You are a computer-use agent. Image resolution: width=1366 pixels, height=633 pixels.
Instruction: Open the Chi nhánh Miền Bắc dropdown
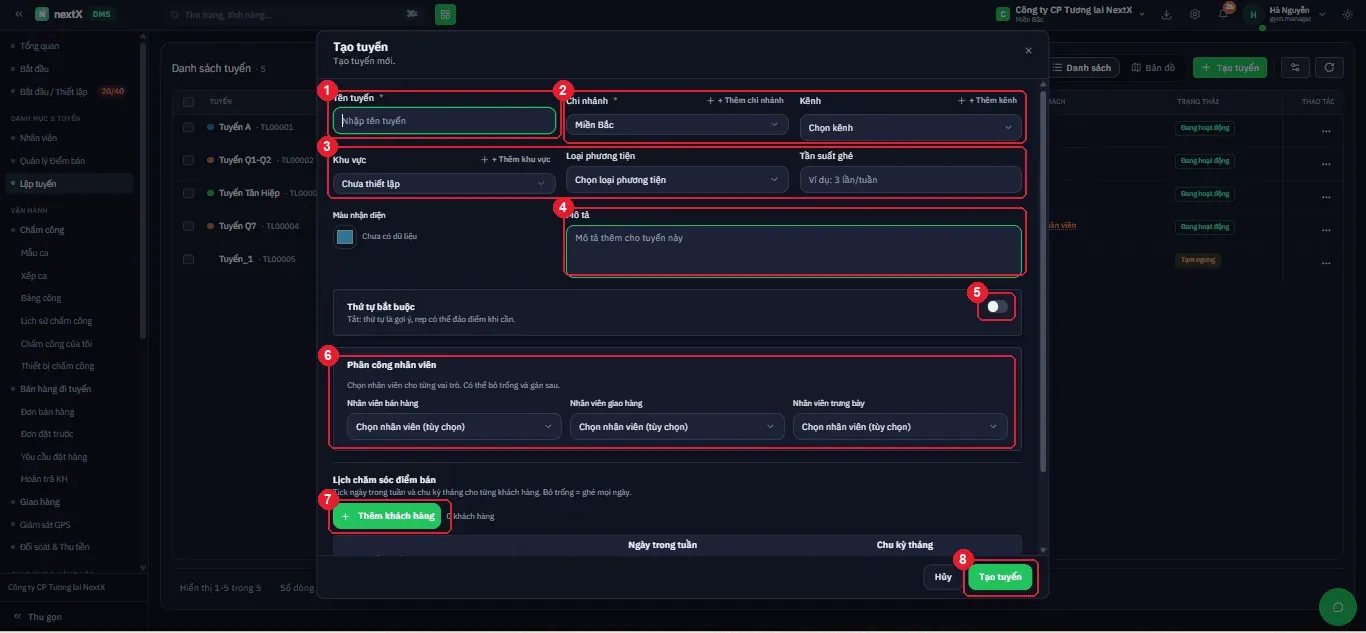[x=676, y=125]
